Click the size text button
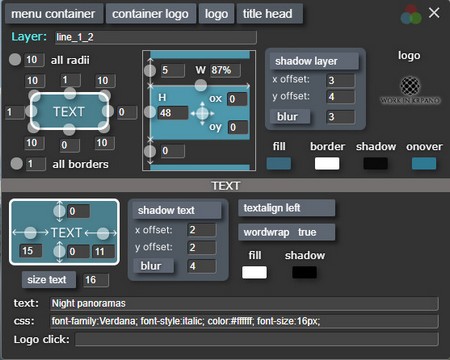 pos(49,280)
